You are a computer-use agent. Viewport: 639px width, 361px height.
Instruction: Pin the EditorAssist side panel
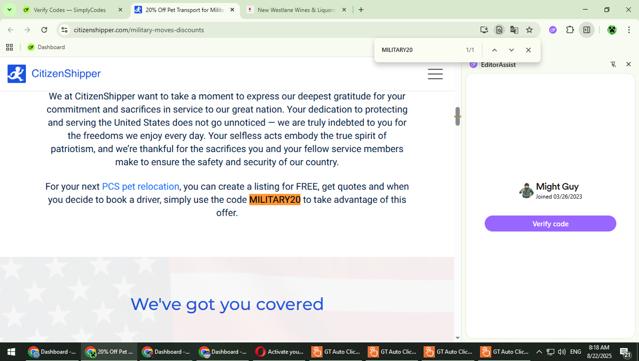coord(613,64)
